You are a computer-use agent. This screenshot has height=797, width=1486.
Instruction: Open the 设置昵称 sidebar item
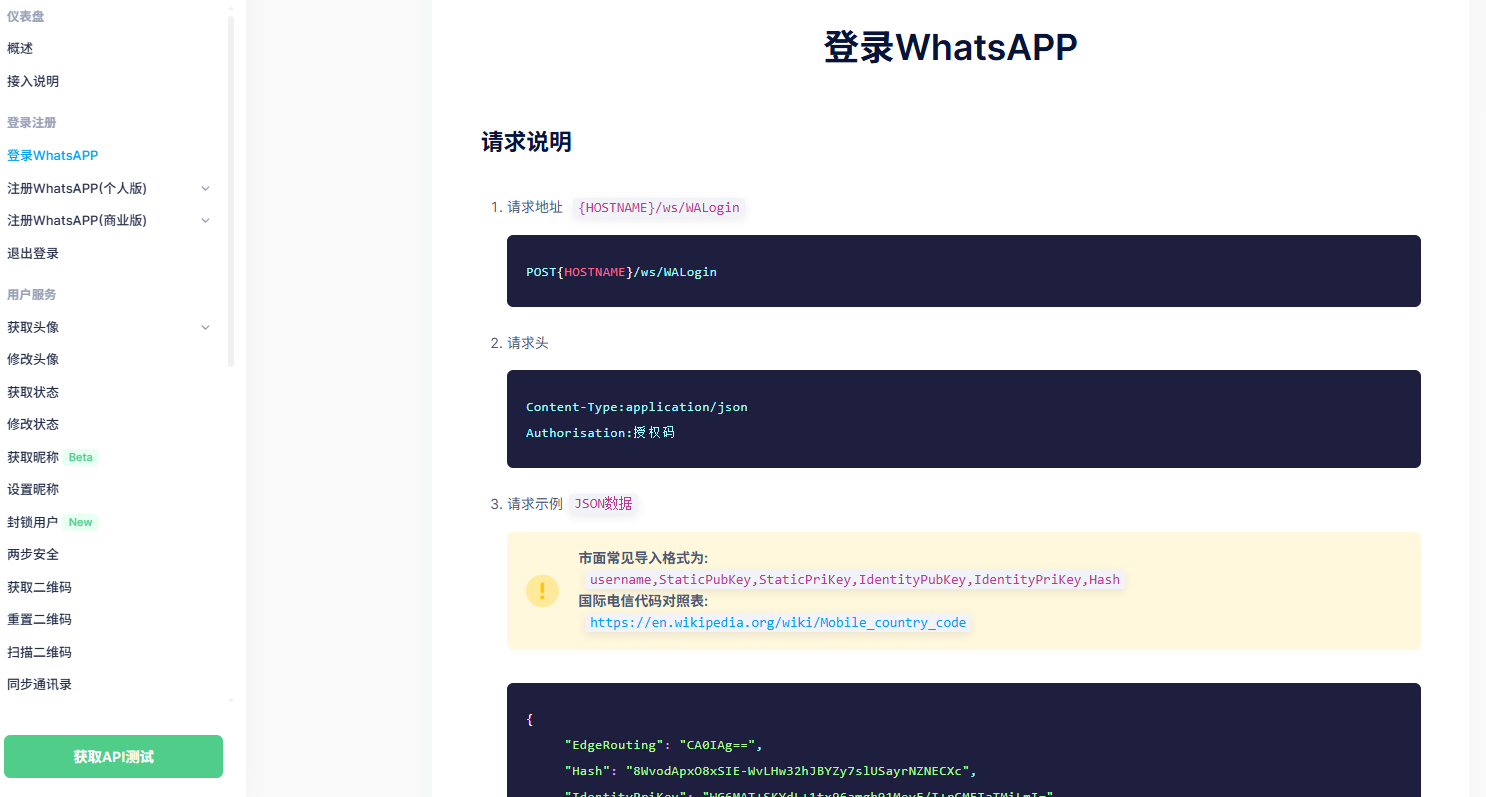coord(33,489)
